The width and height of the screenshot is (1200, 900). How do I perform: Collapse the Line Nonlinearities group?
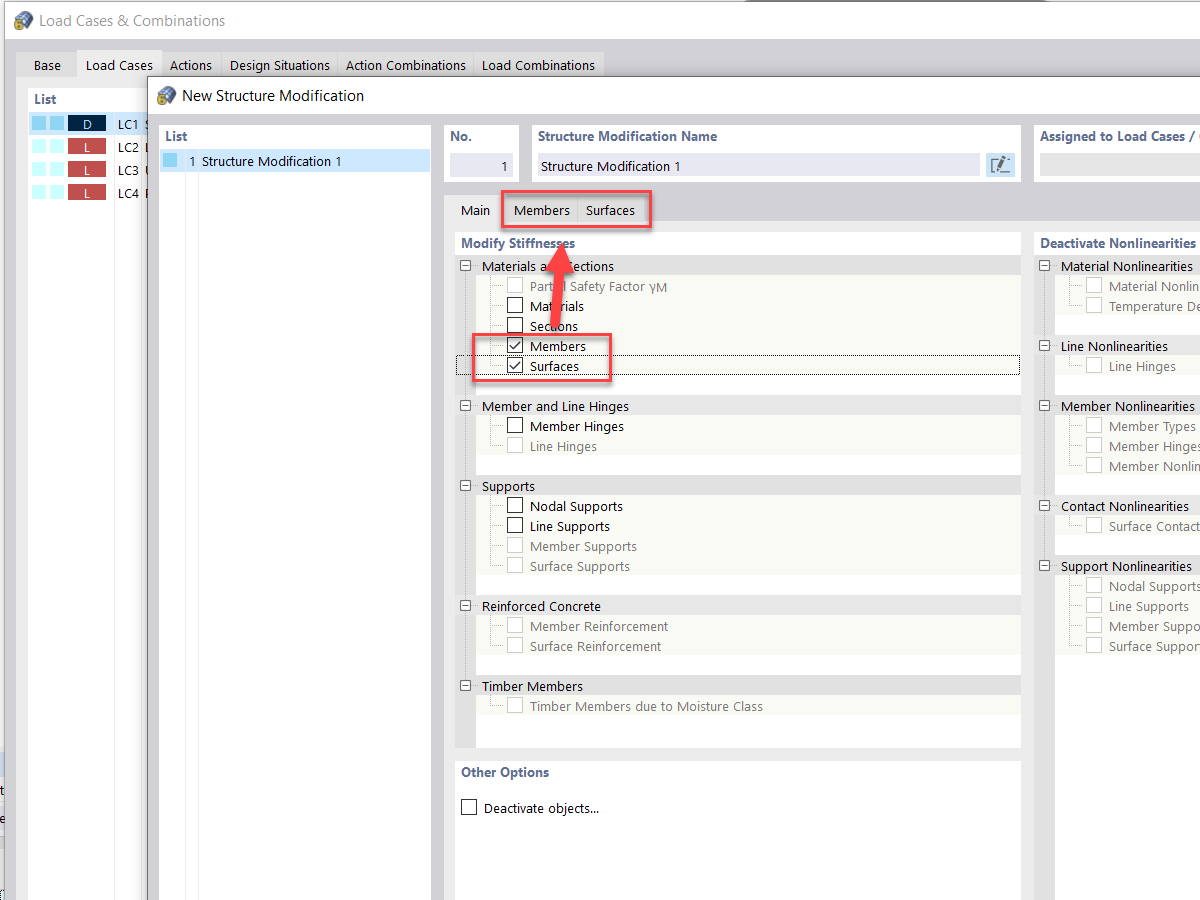pos(1044,346)
